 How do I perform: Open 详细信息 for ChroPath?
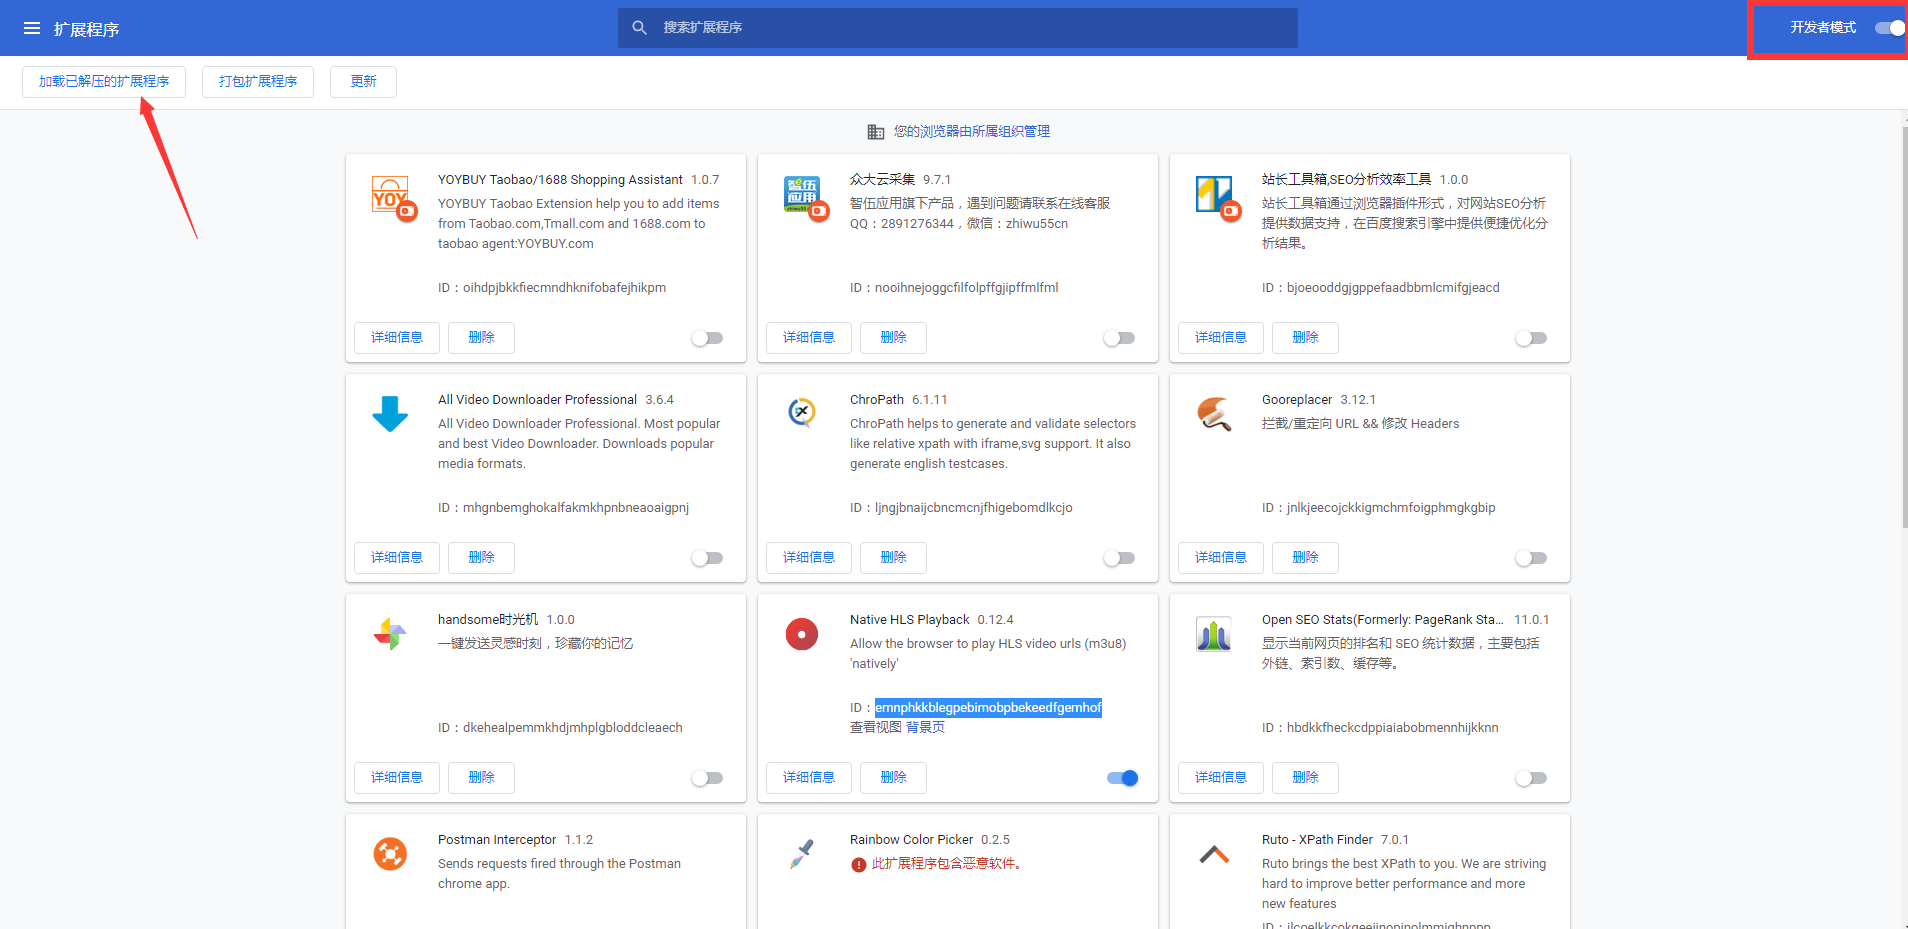click(809, 558)
